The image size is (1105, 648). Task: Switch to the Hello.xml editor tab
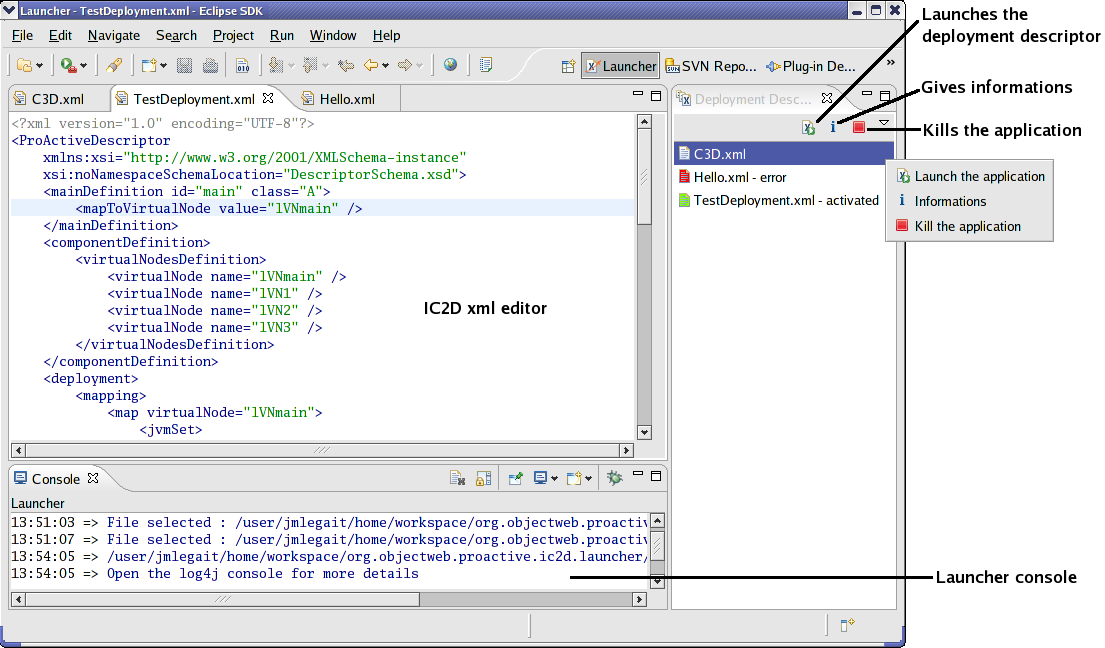point(347,99)
